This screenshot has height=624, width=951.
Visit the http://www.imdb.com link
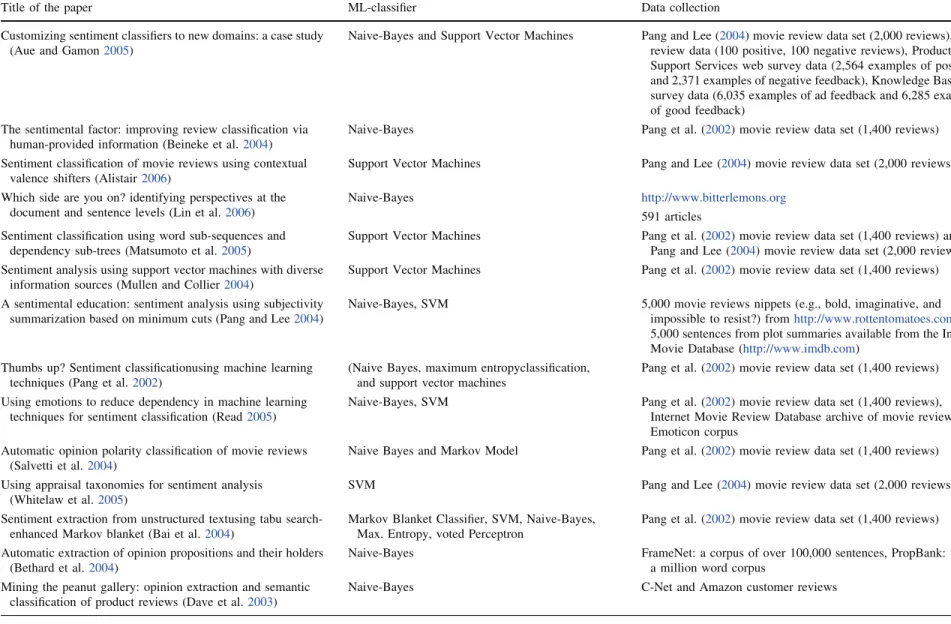799,349
